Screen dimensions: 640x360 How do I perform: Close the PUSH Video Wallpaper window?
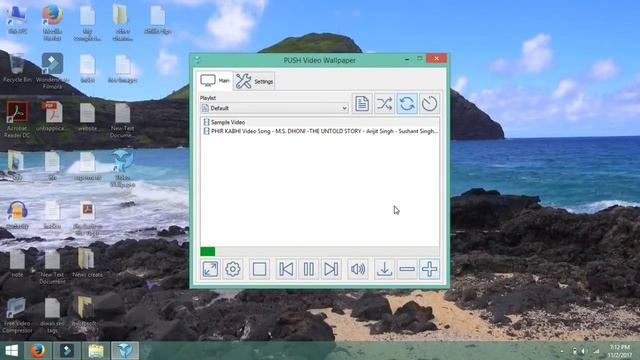(x=436, y=59)
